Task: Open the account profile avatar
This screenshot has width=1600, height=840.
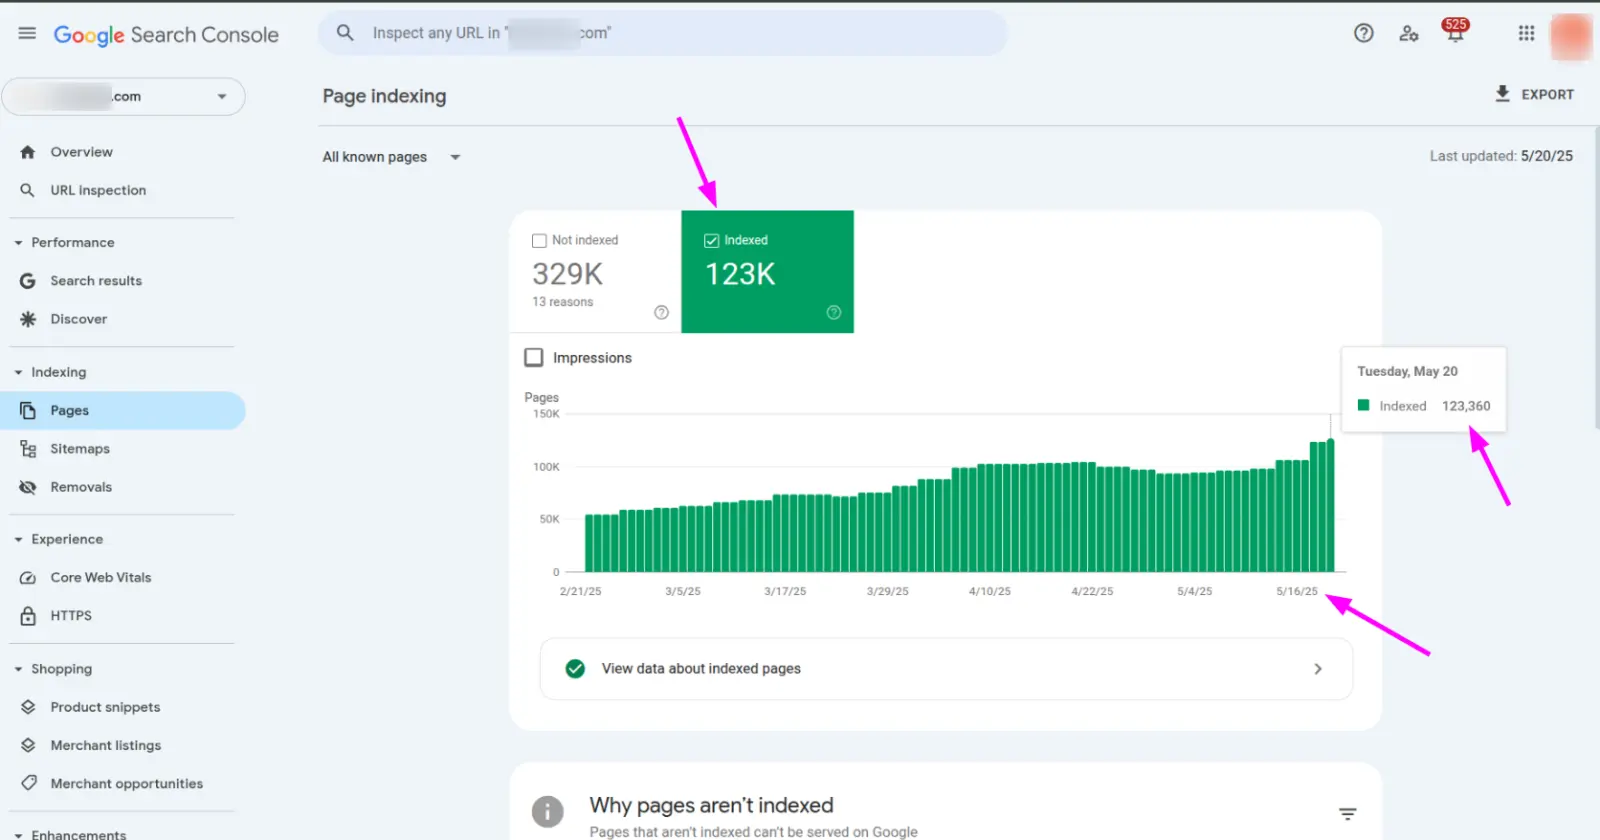Action: coord(1571,36)
